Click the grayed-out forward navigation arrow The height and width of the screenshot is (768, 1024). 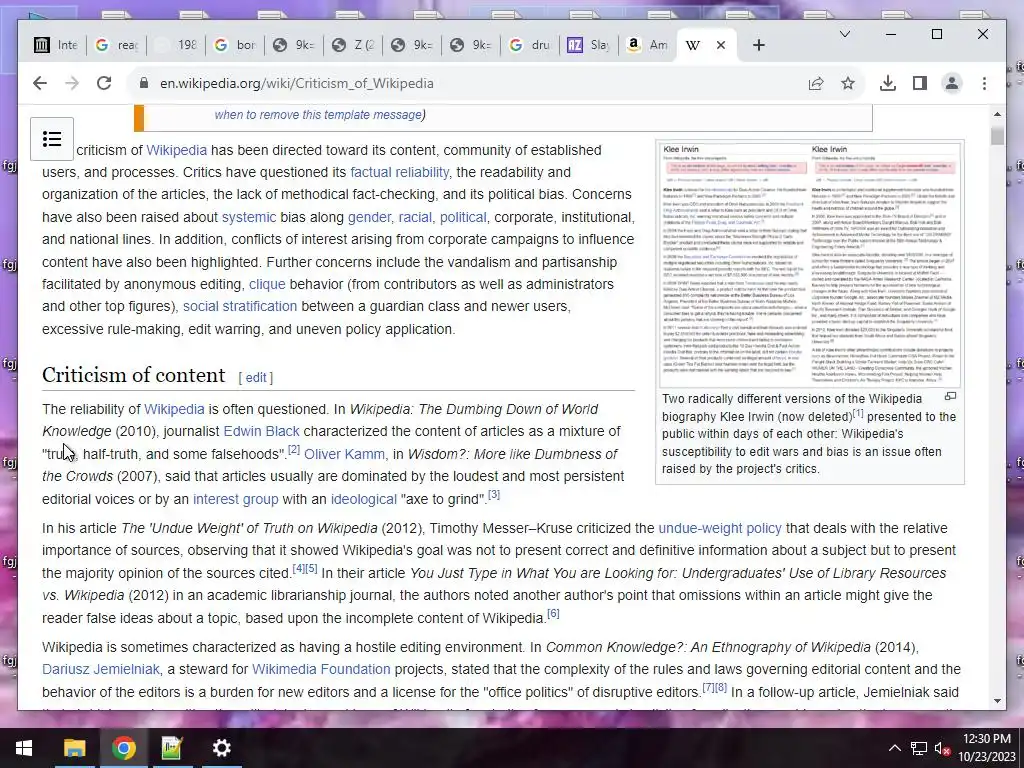[72, 84]
